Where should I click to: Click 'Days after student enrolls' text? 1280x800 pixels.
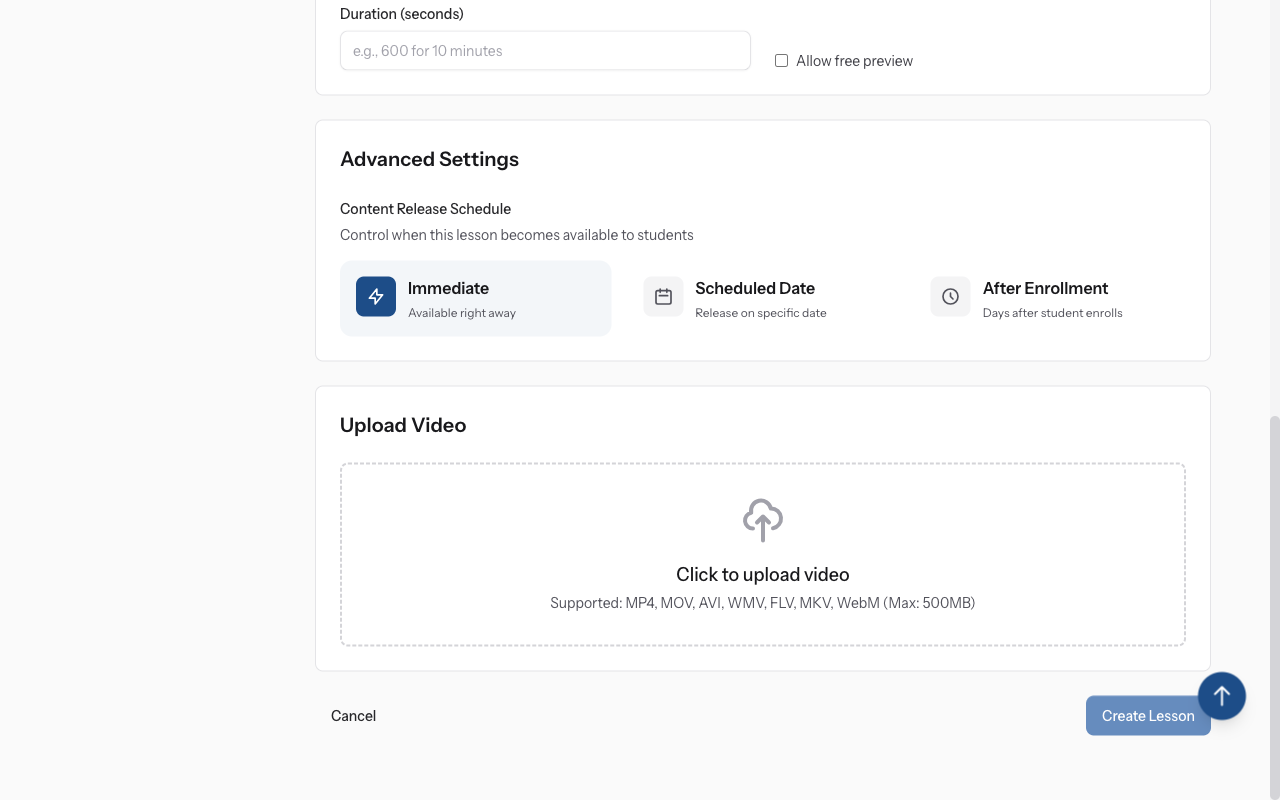point(1052,312)
